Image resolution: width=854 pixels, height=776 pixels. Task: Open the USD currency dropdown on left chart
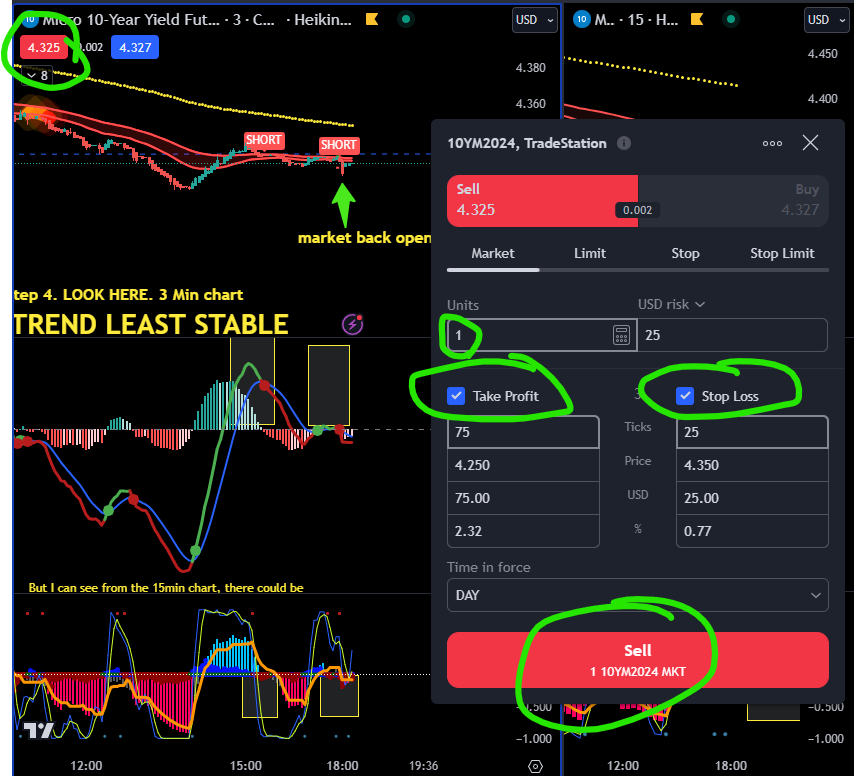[535, 20]
